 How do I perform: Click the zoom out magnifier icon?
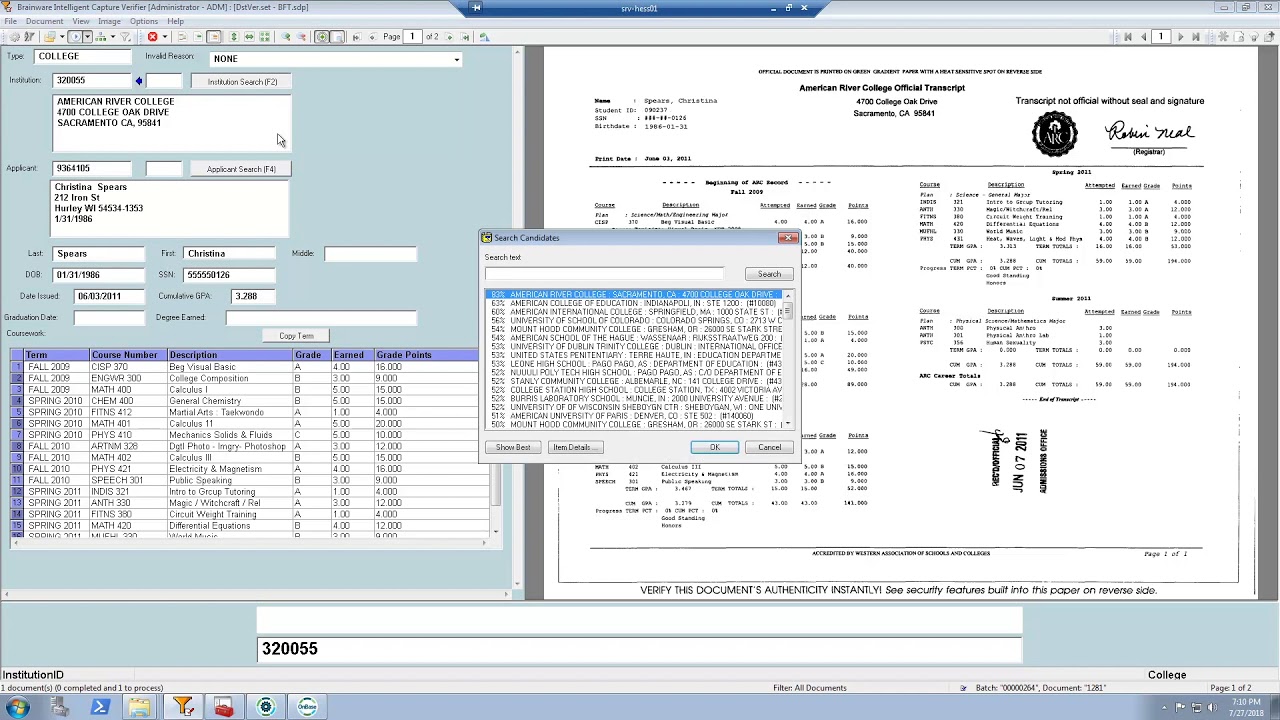click(x=301, y=37)
